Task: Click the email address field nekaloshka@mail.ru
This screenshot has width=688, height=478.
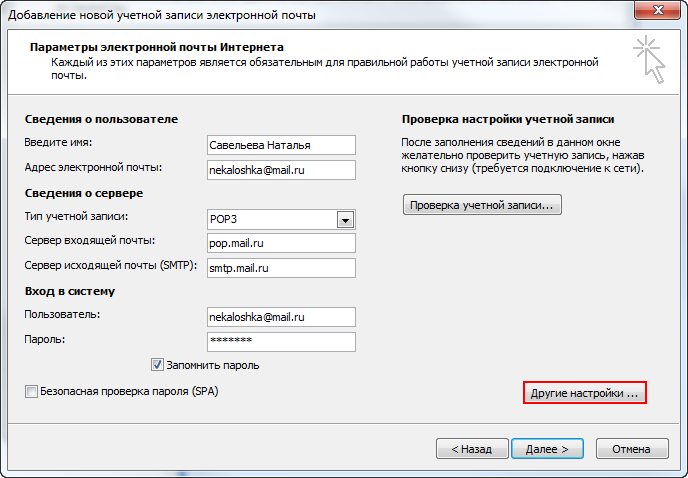Action: pyautogui.click(x=281, y=170)
